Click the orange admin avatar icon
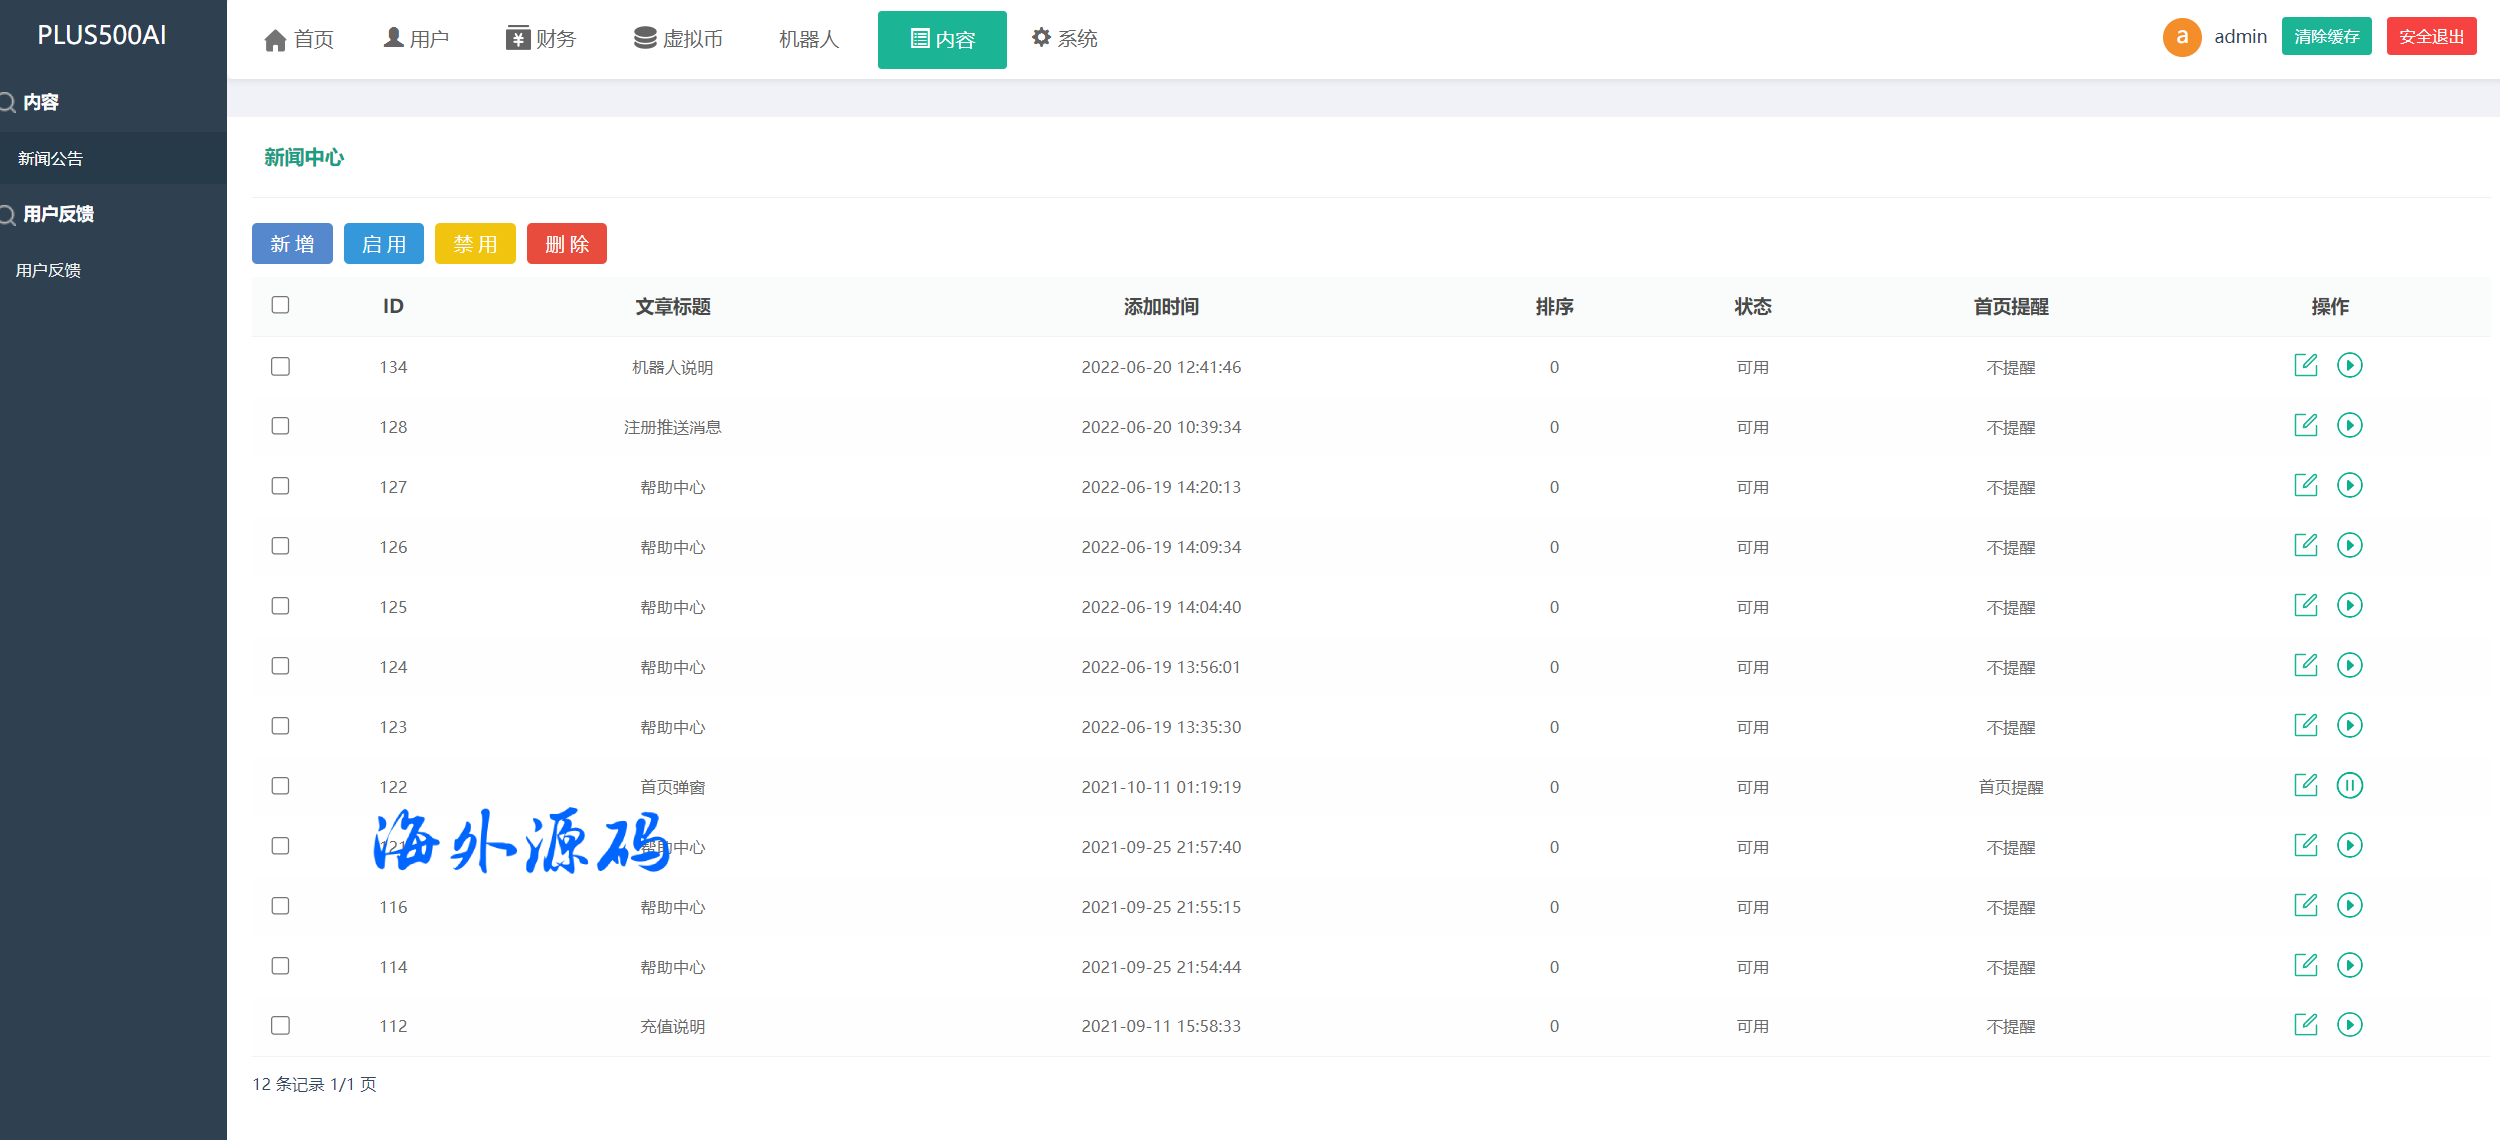This screenshot has width=2500, height=1140. [x=2181, y=37]
